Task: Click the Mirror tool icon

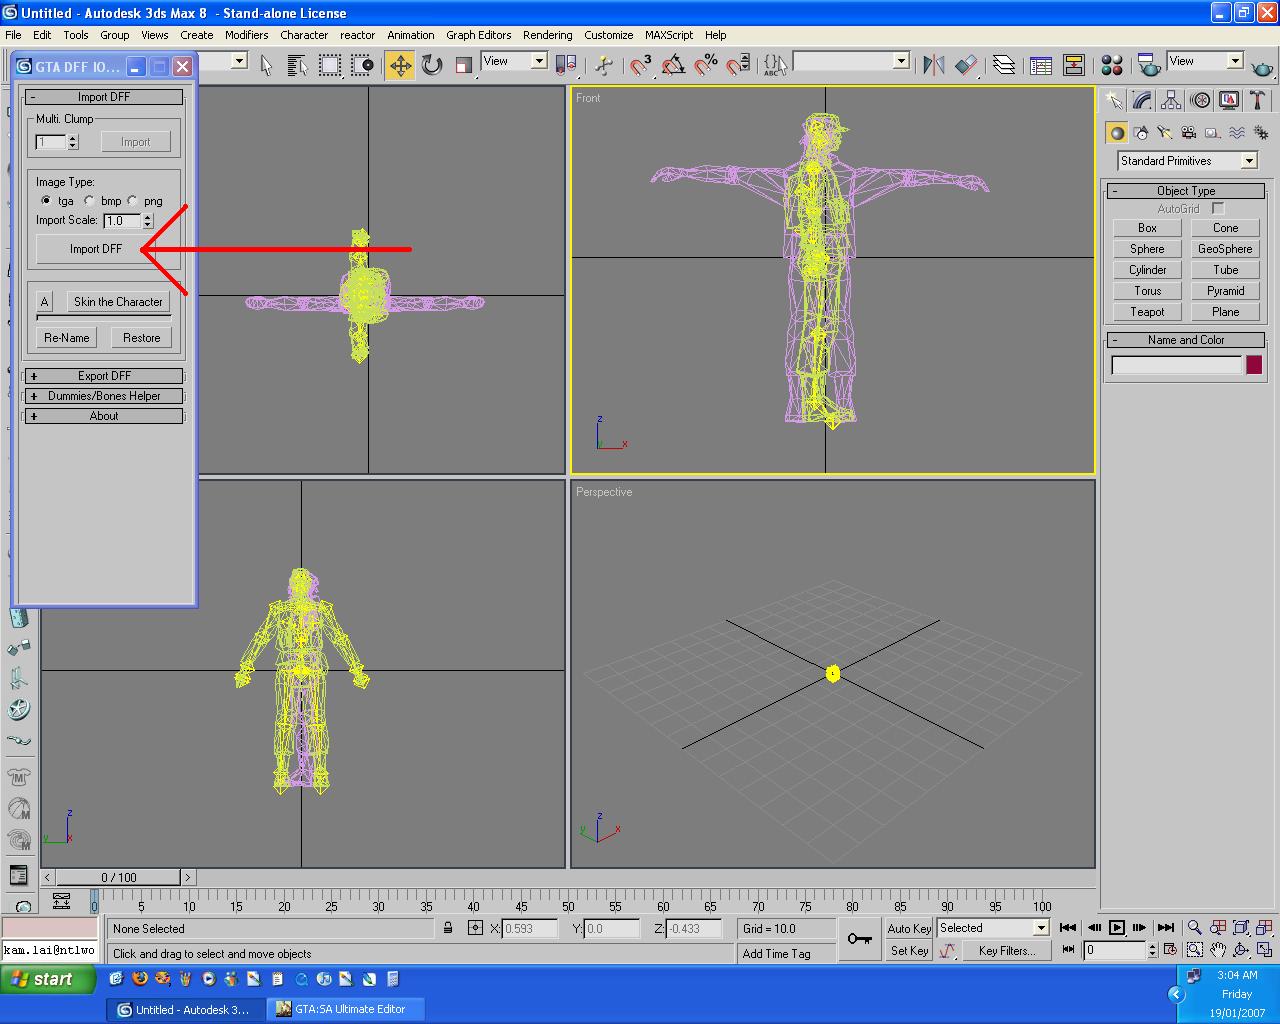Action: [x=934, y=66]
